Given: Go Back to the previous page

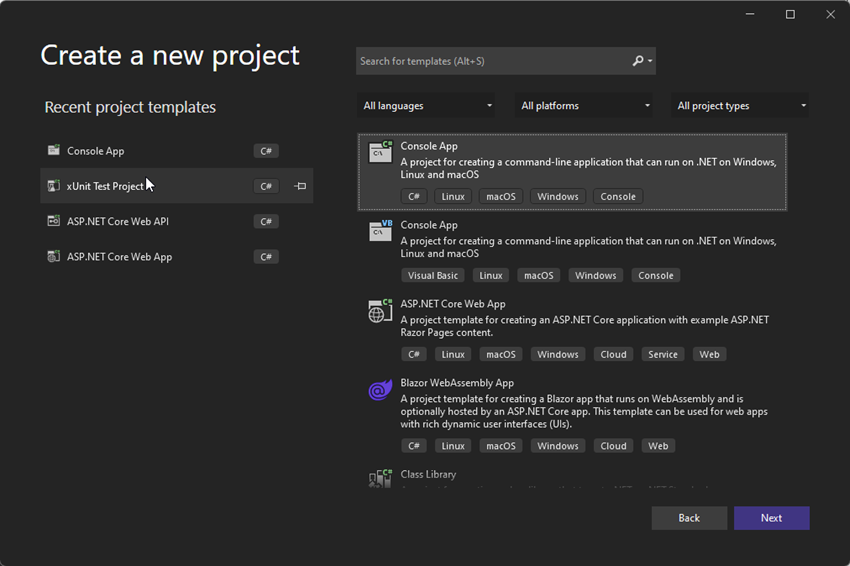Looking at the screenshot, I should pos(689,518).
